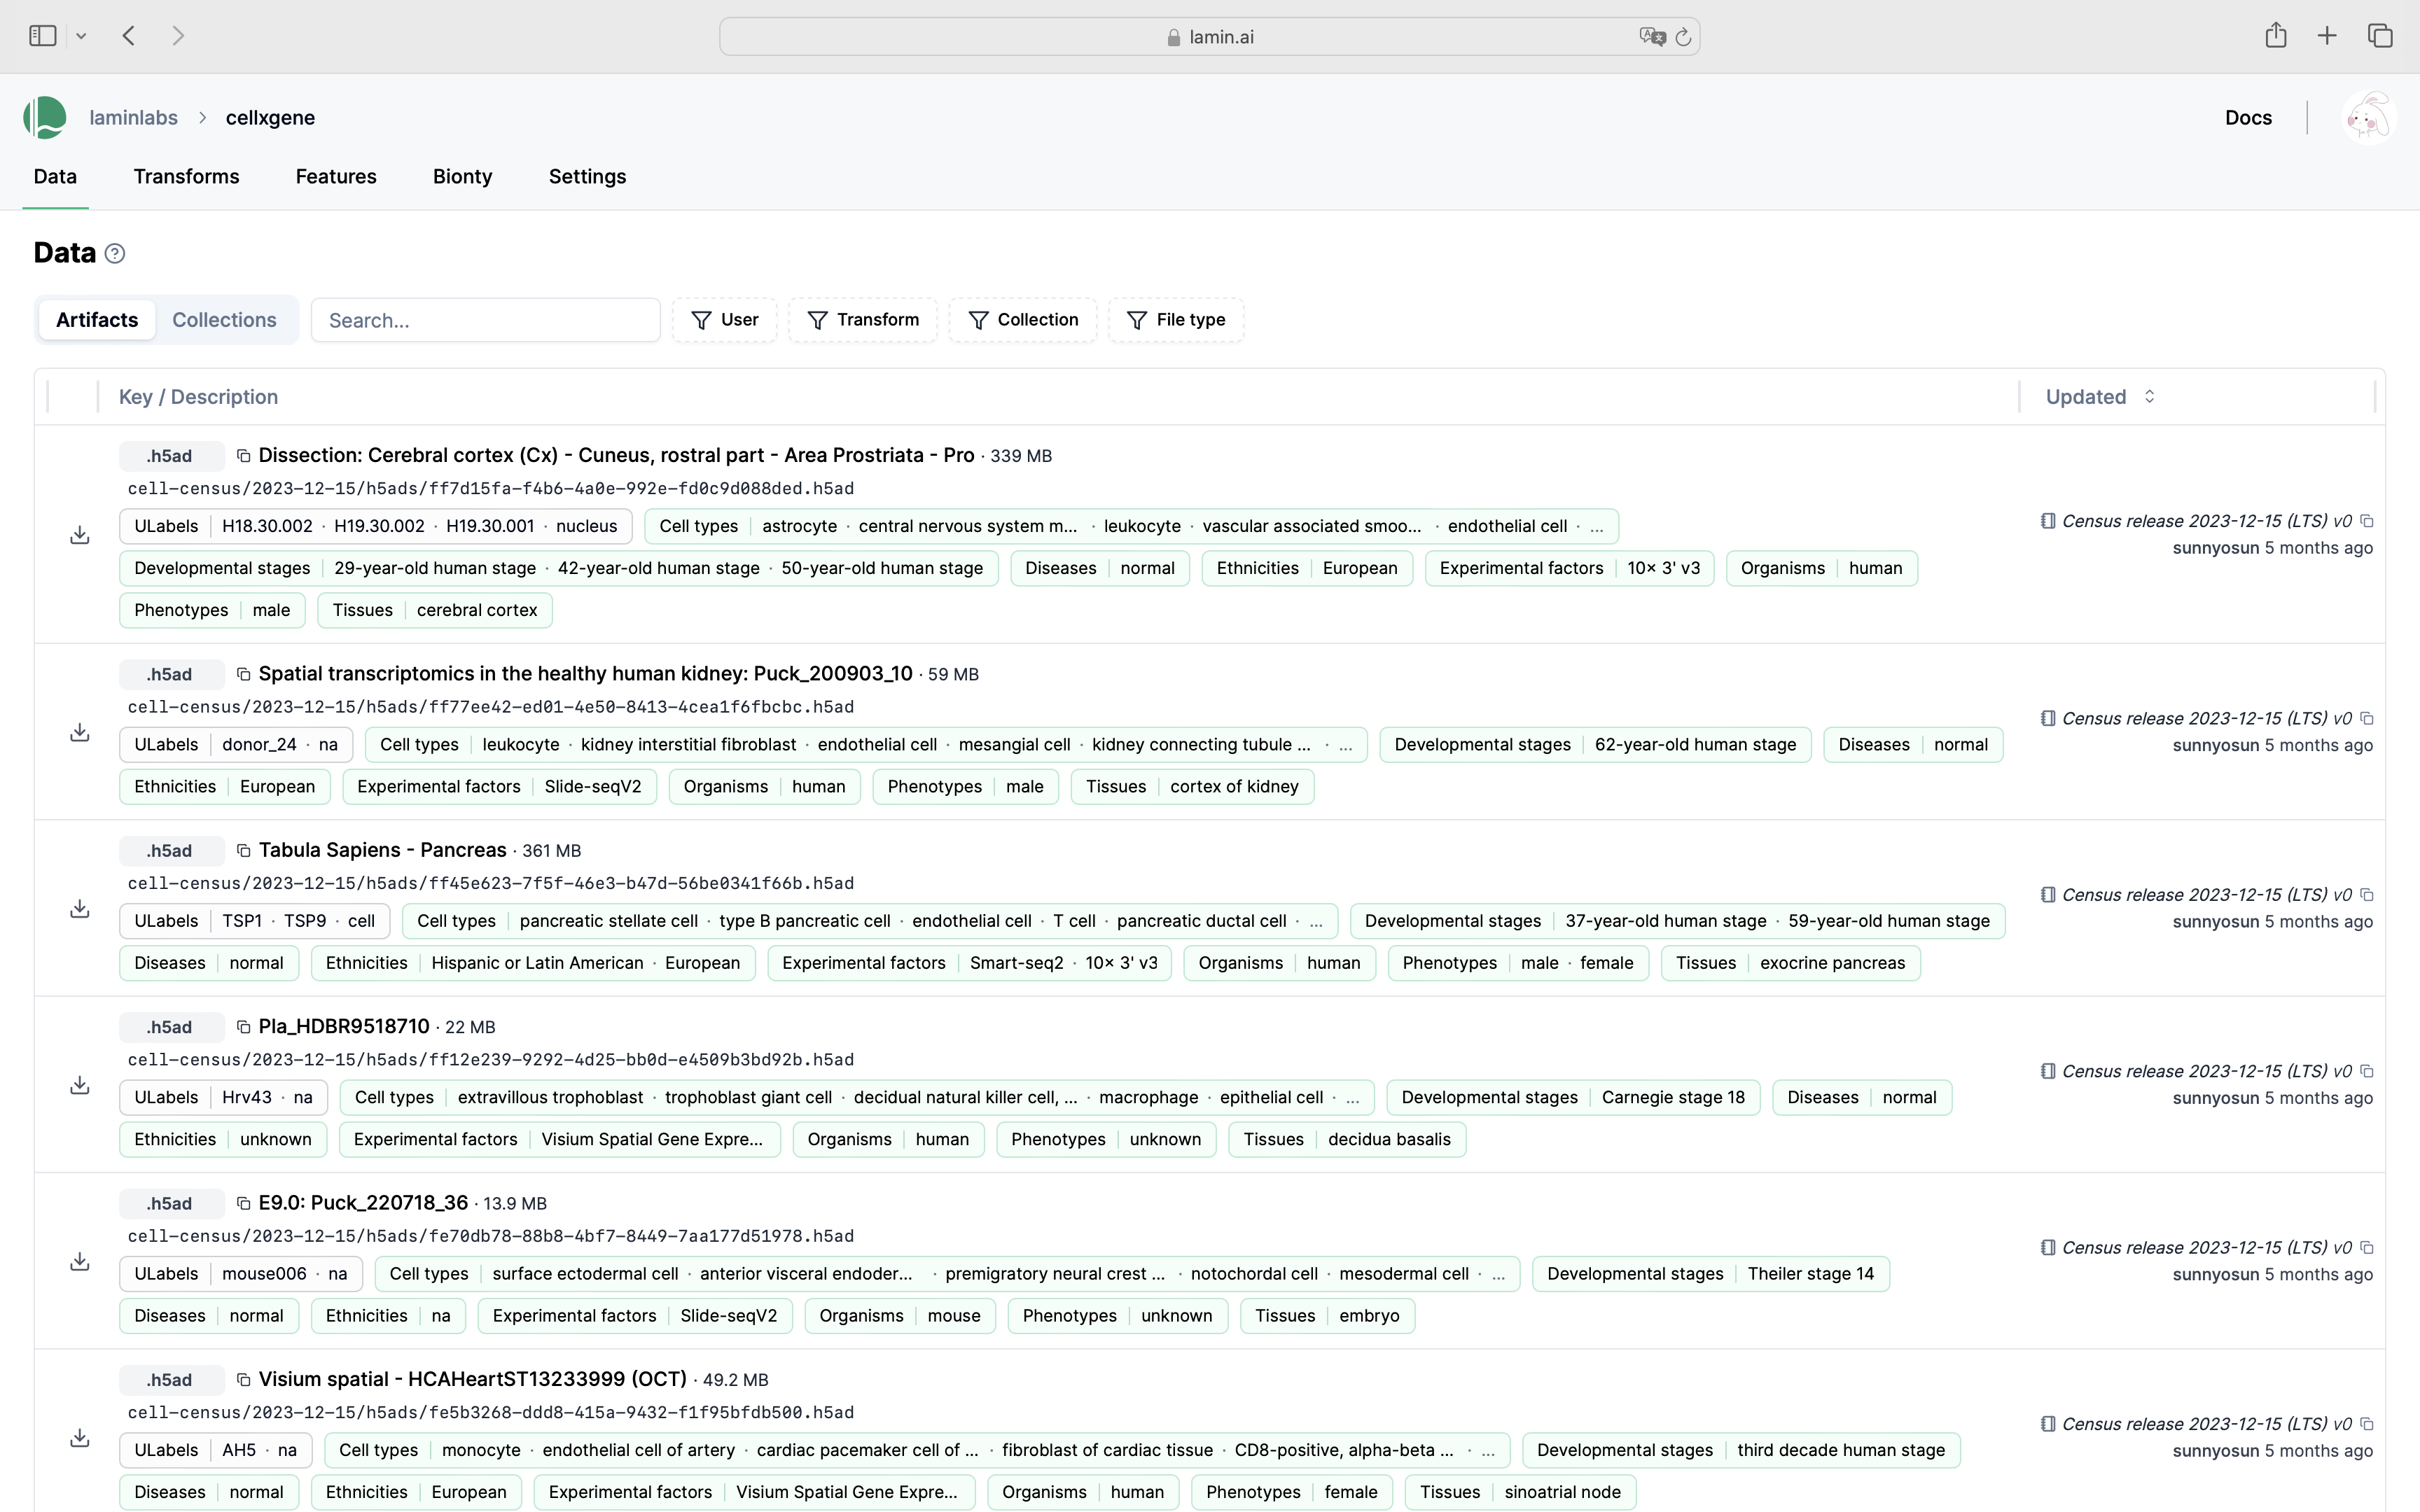Open the Data help question icon

[x=115, y=254]
